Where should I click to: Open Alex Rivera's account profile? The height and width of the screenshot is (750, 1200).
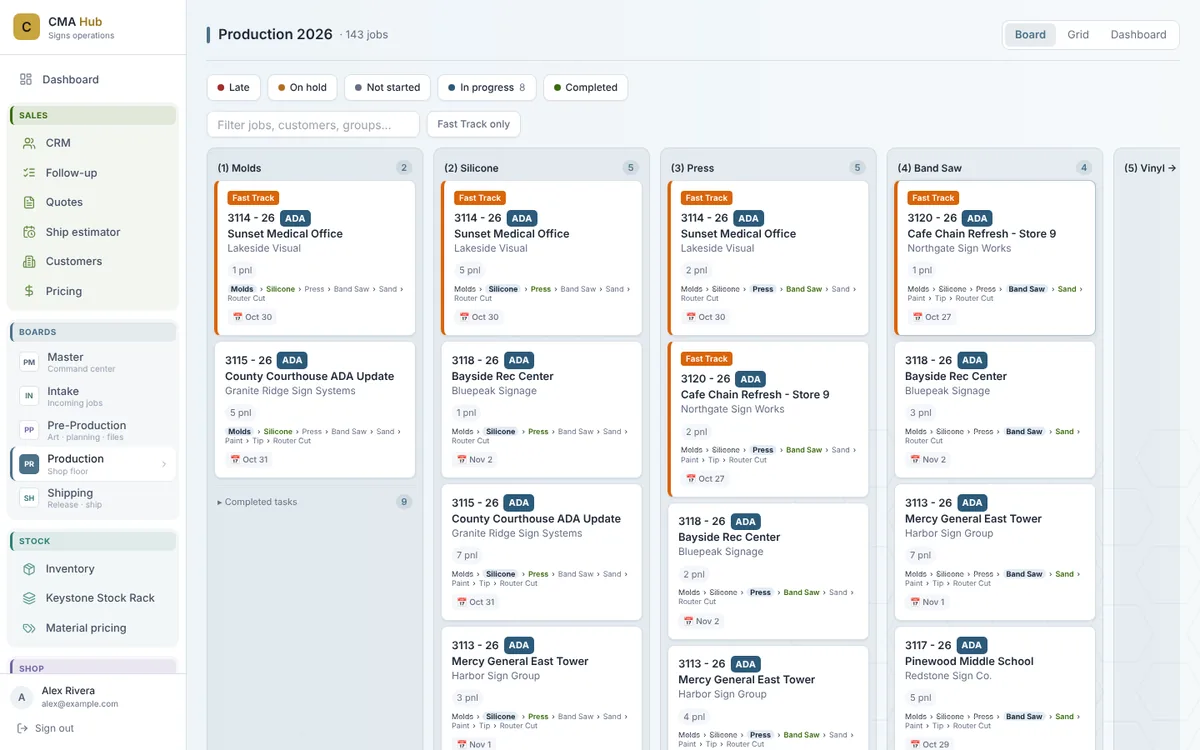pos(93,697)
